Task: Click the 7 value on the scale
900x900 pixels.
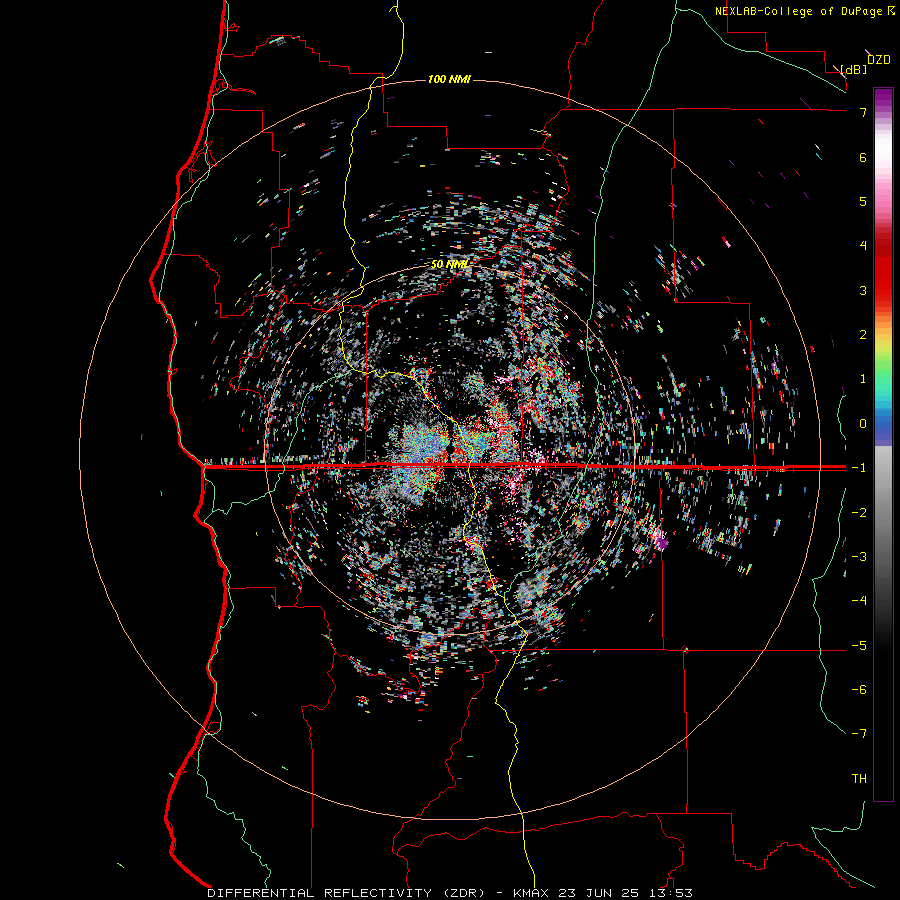Action: tap(863, 112)
